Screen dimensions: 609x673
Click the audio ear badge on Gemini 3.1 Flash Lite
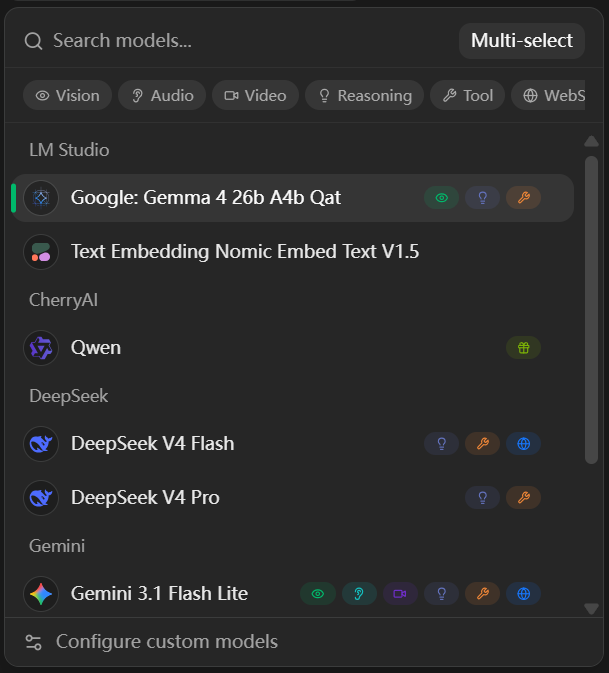tap(359, 594)
